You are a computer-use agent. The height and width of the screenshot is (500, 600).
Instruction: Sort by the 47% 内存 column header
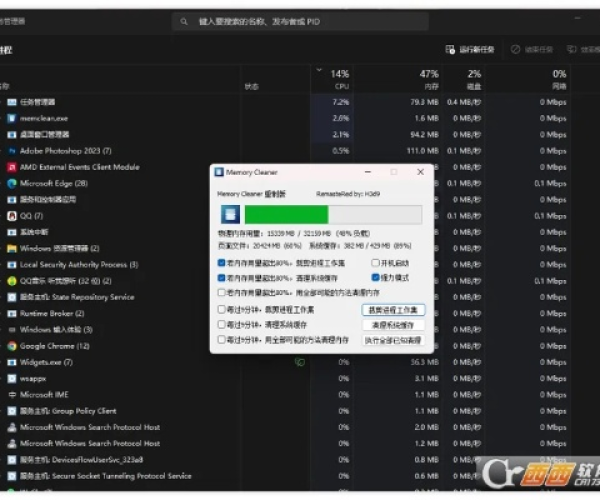398,79
